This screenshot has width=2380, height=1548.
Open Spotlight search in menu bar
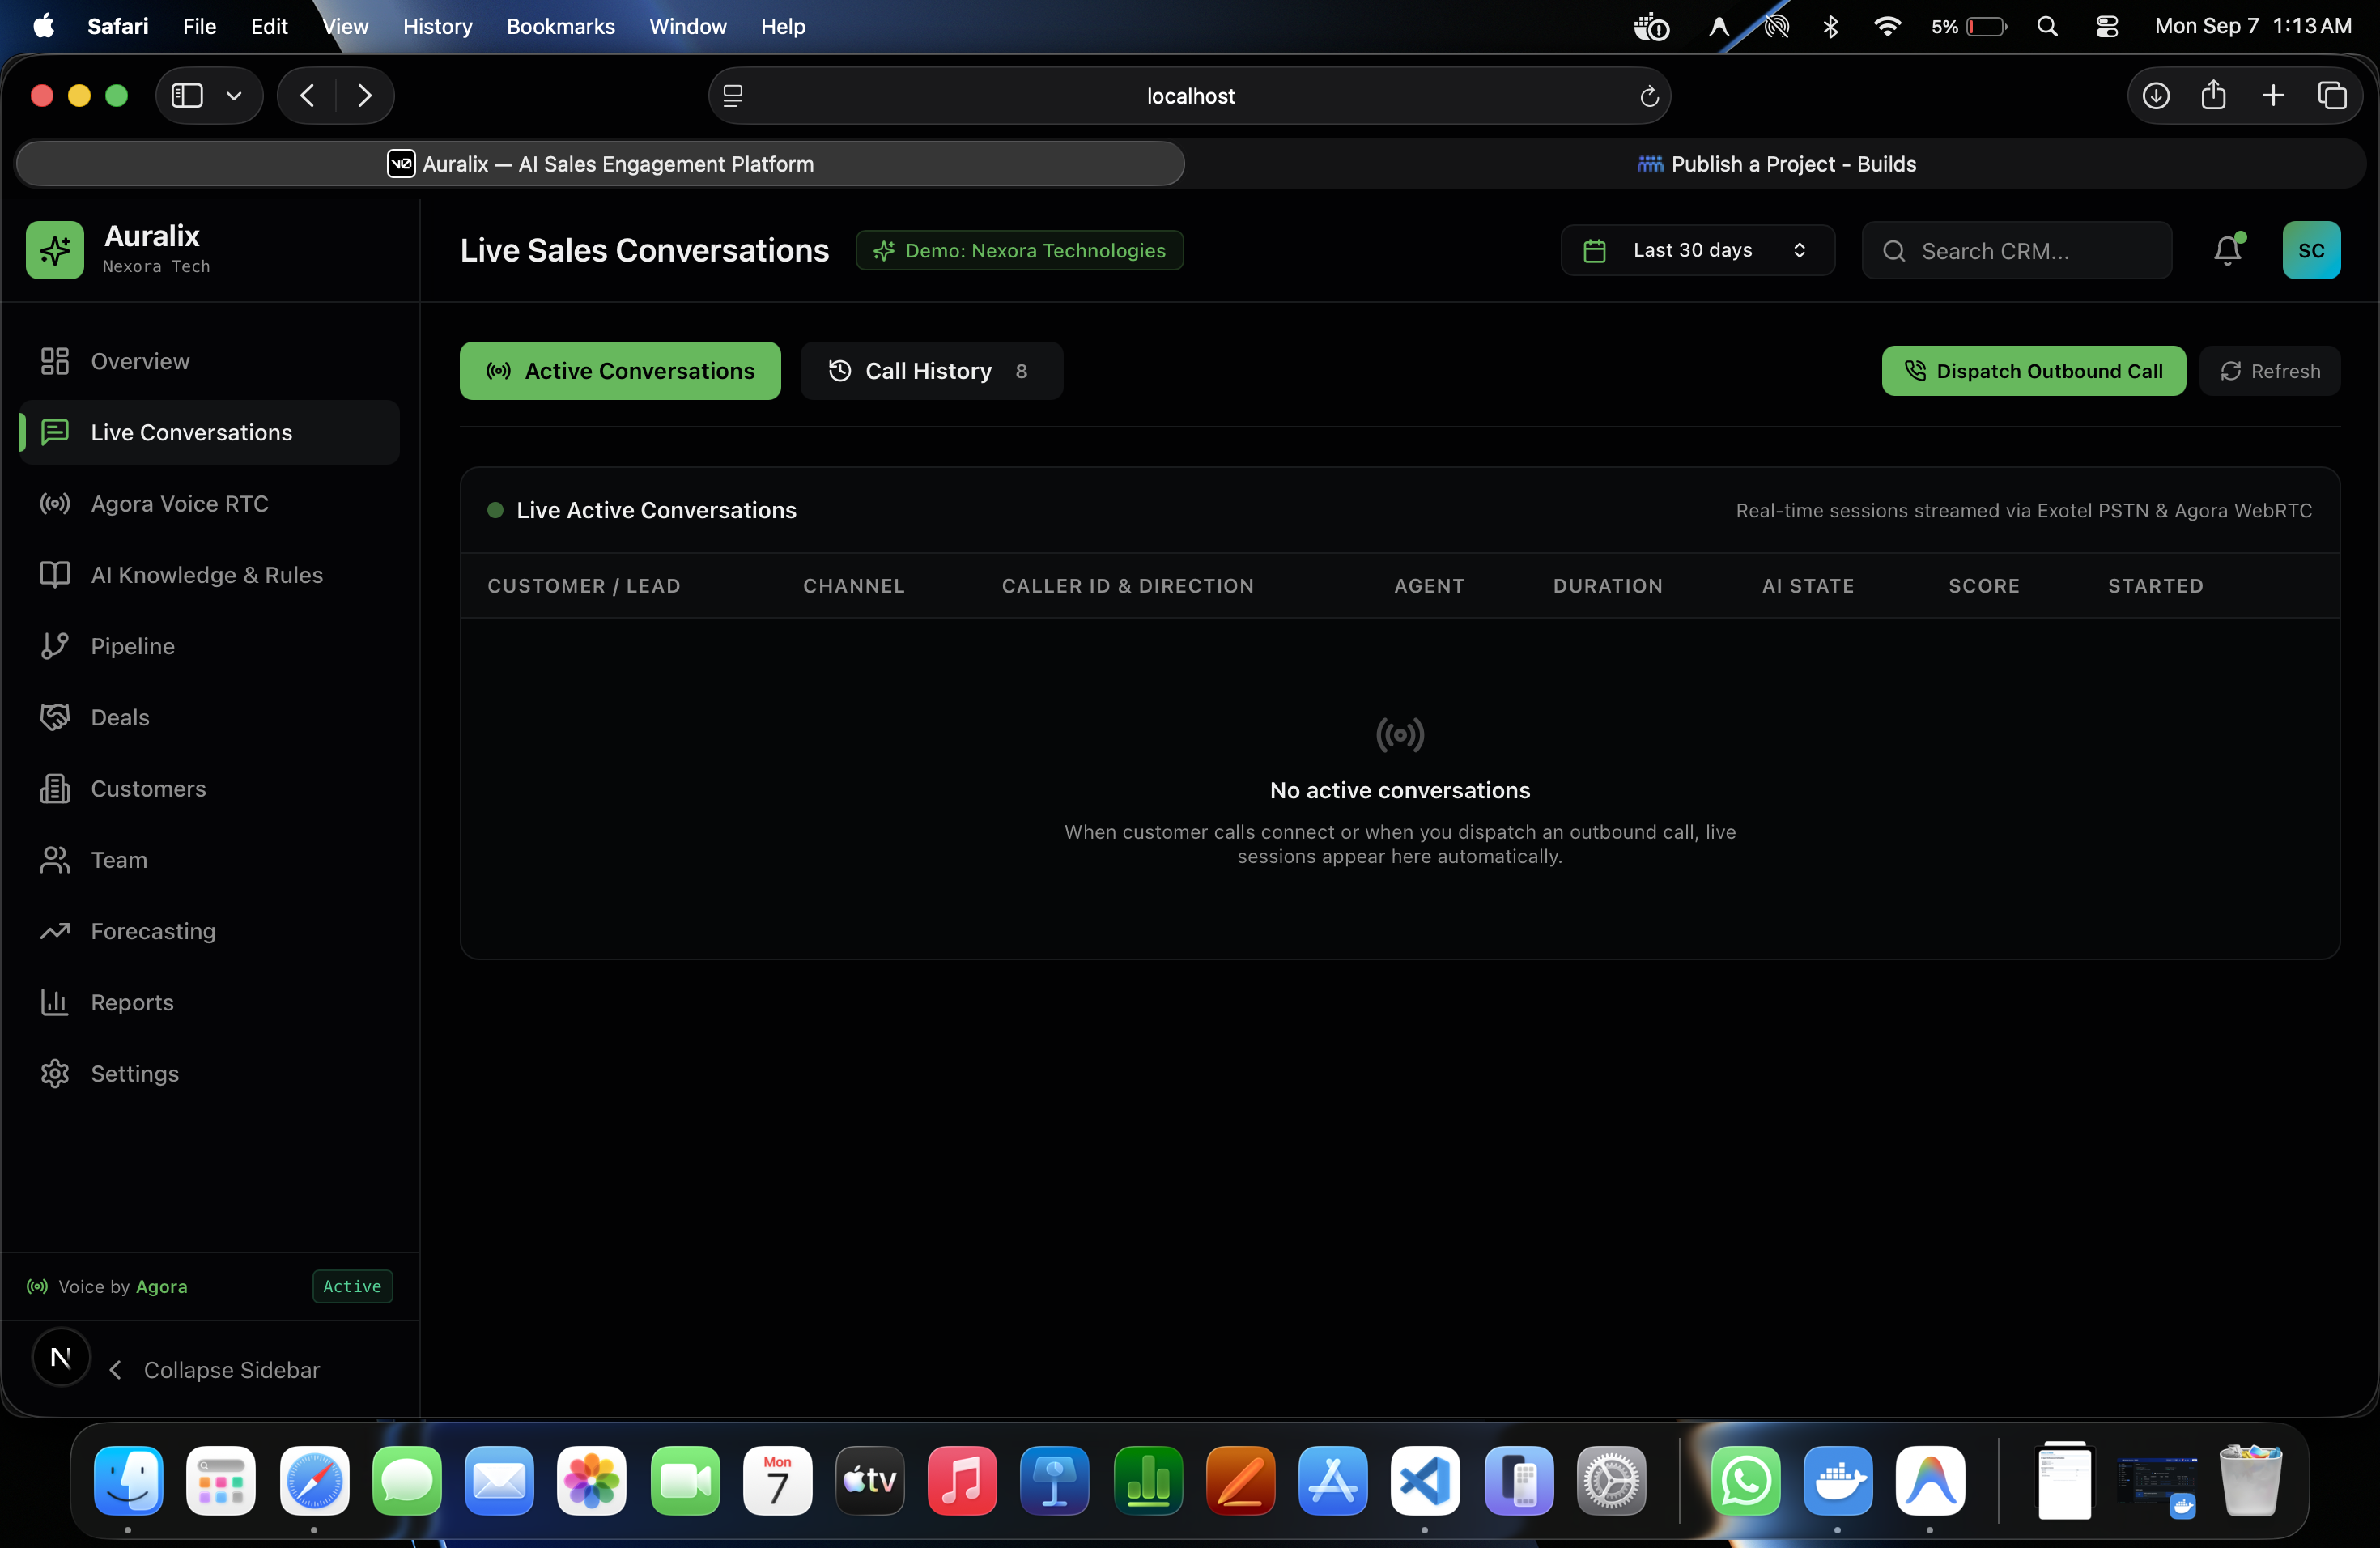pyautogui.click(x=2047, y=26)
